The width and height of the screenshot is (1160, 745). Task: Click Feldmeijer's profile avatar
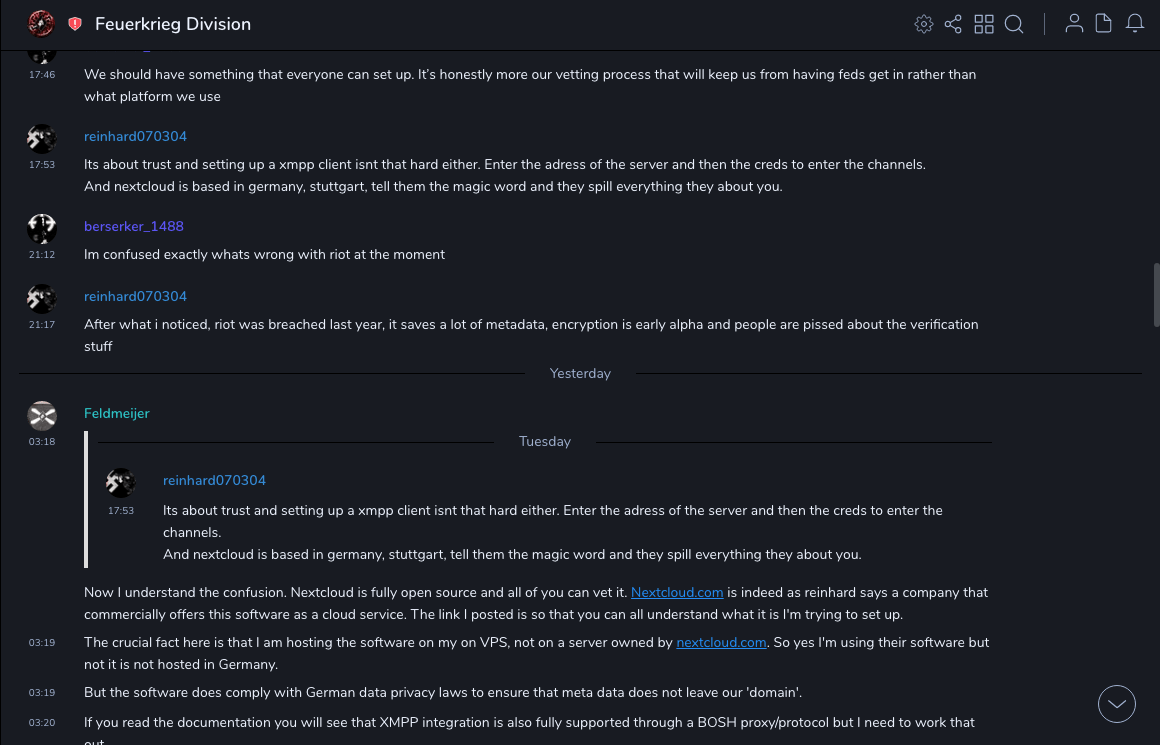(42, 415)
